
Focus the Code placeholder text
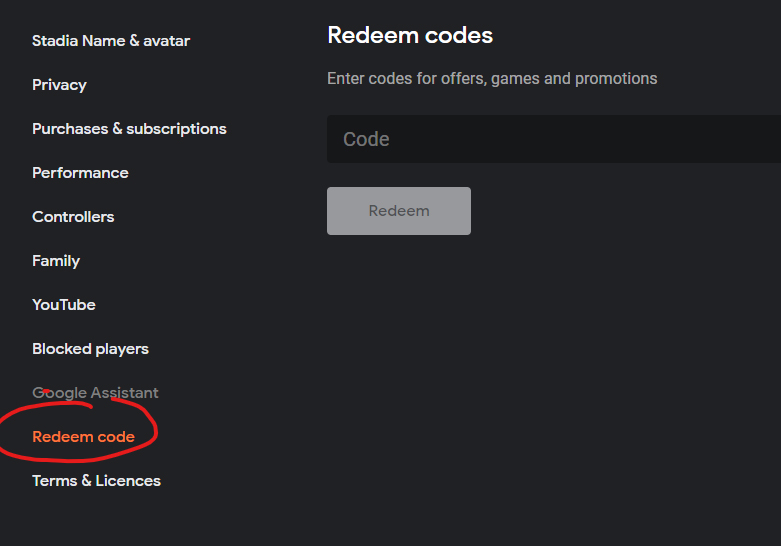pos(366,139)
